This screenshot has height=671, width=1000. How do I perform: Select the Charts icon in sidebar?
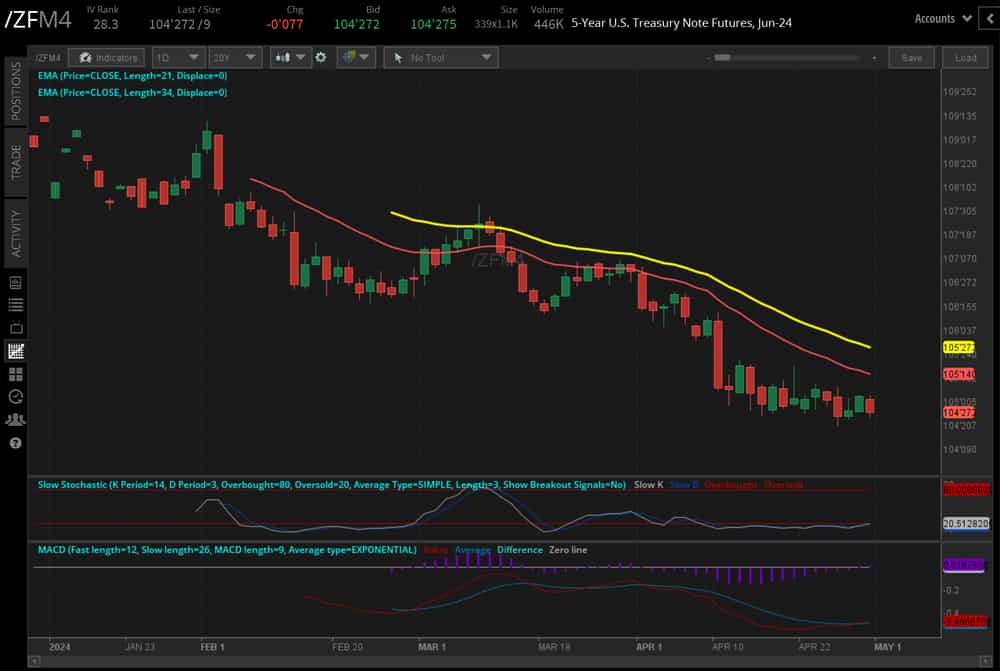click(x=15, y=351)
